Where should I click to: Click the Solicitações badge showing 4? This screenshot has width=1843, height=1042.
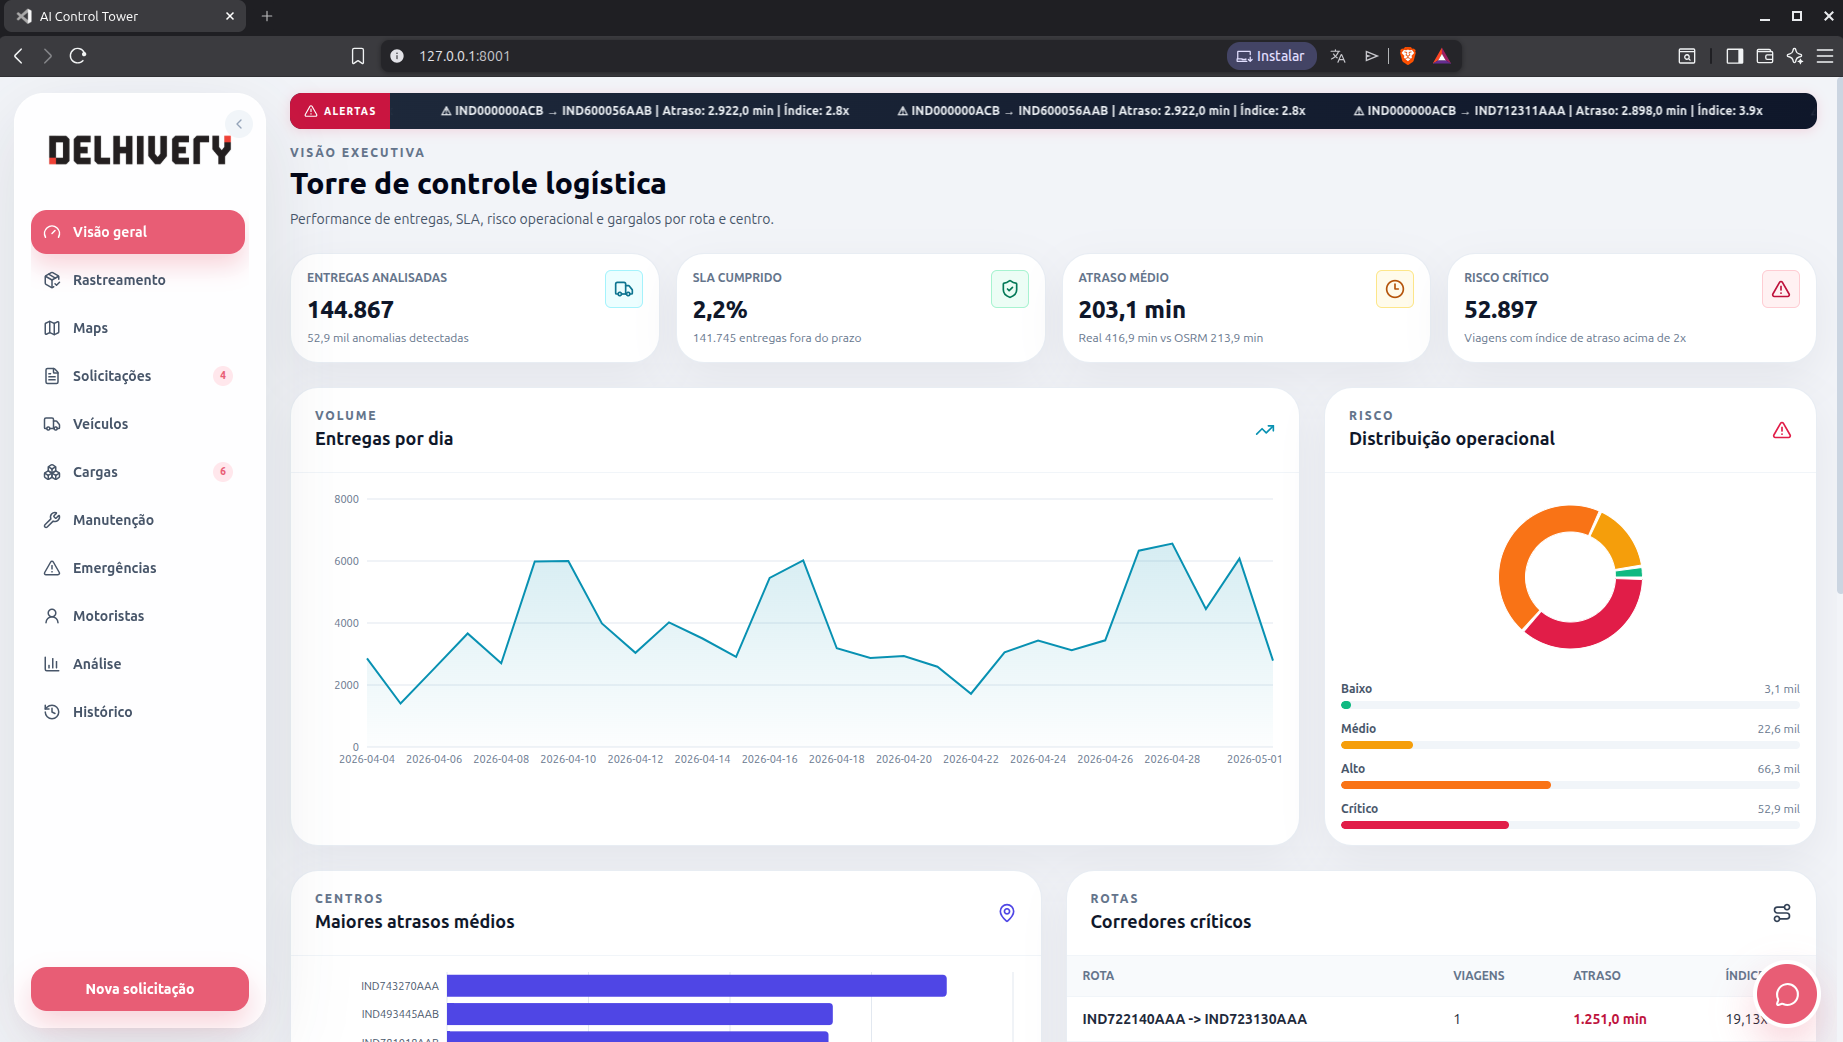223,376
